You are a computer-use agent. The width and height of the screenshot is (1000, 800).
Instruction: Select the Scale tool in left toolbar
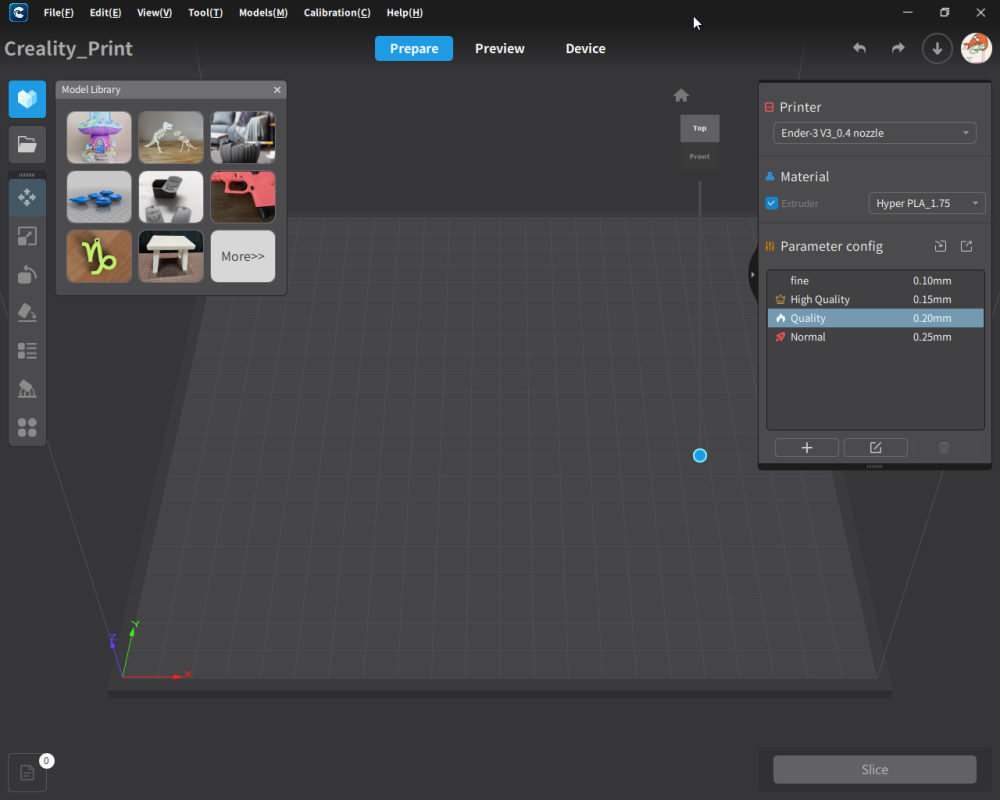pyautogui.click(x=27, y=236)
